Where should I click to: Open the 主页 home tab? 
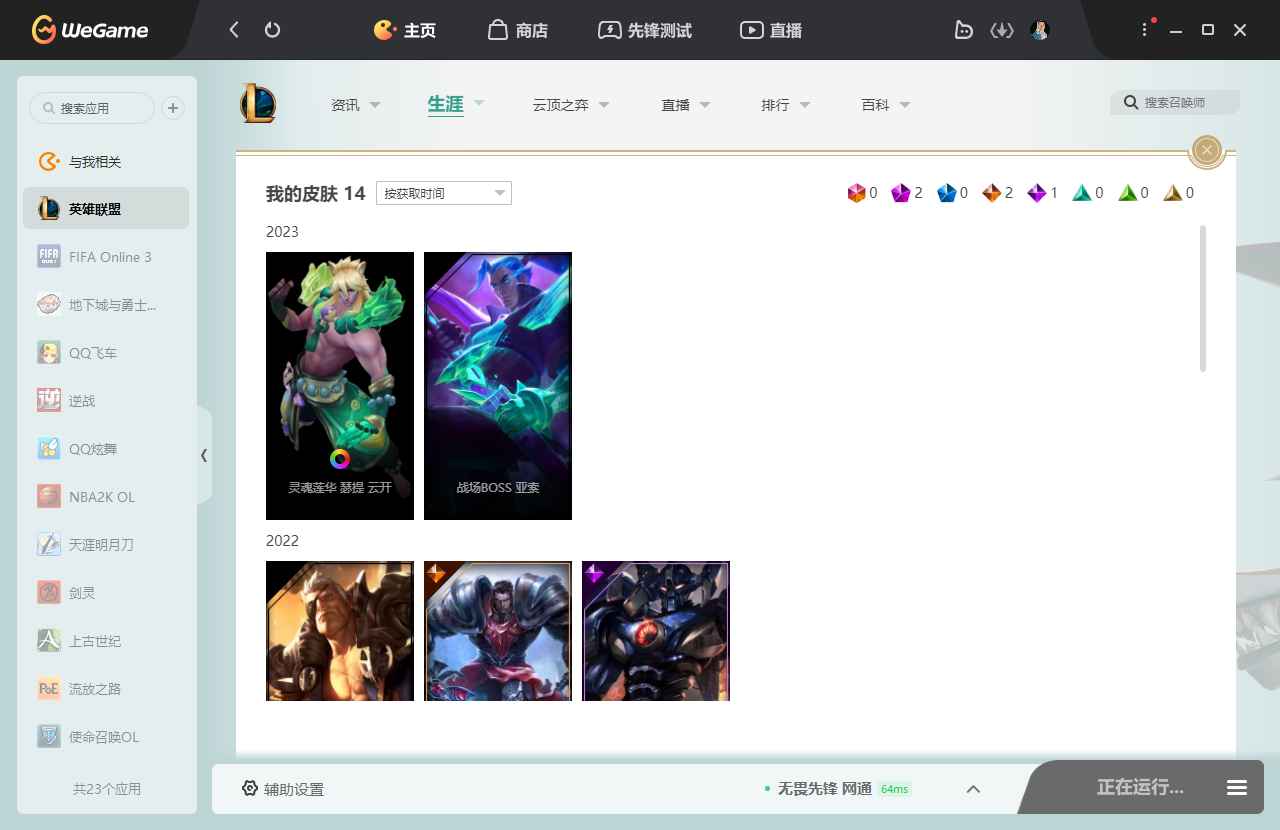[x=404, y=30]
